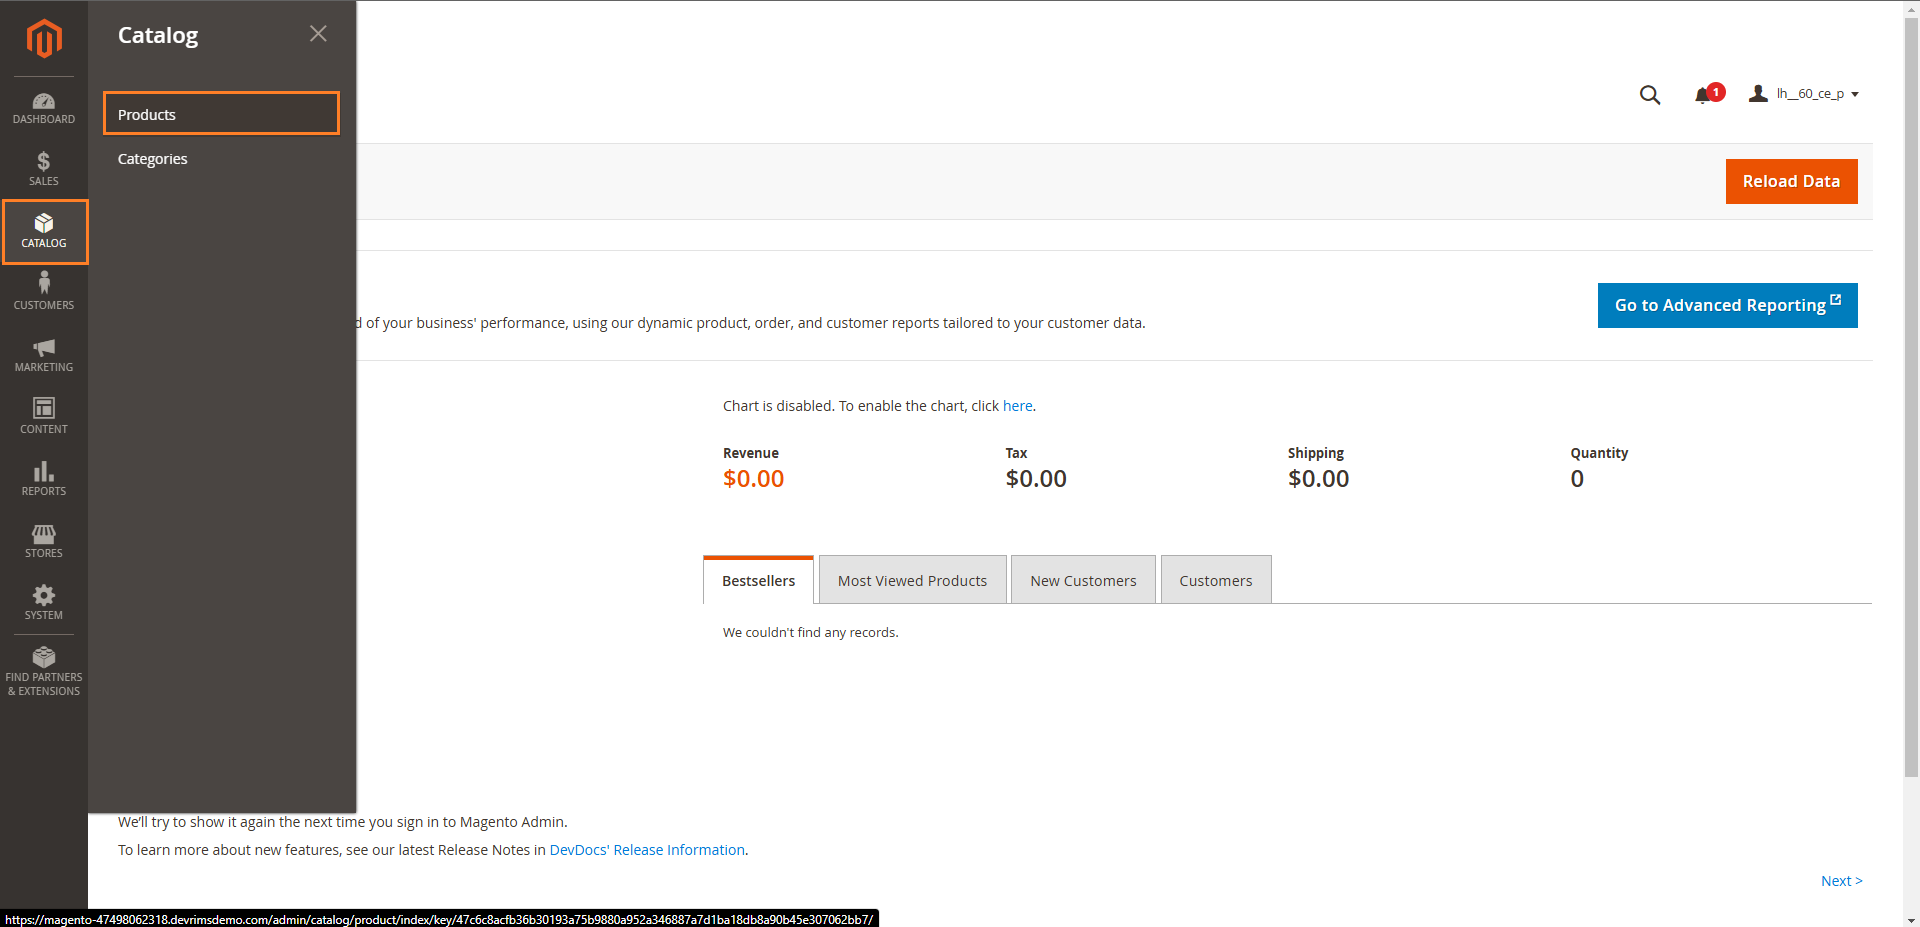This screenshot has width=1920, height=927.
Task: Open the Stores sidebar icon
Action: tap(43, 539)
